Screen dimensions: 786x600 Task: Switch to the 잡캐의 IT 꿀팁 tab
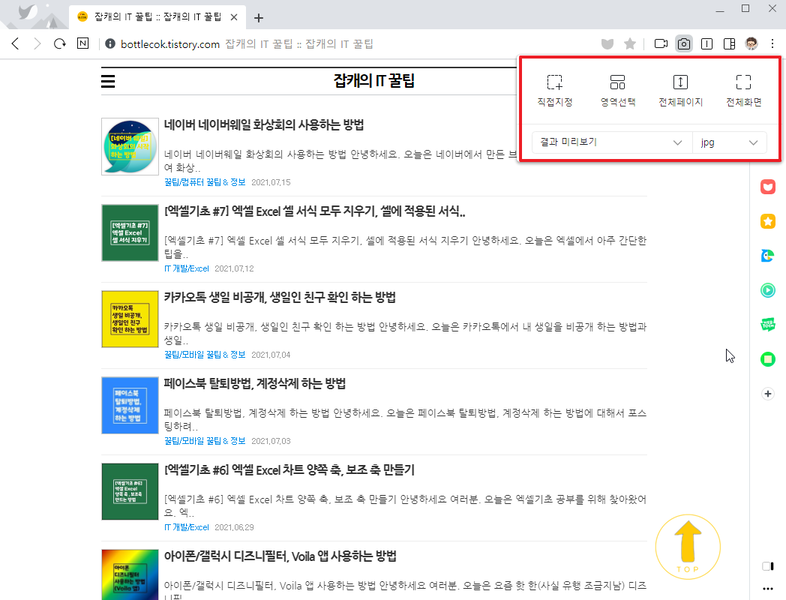click(157, 17)
